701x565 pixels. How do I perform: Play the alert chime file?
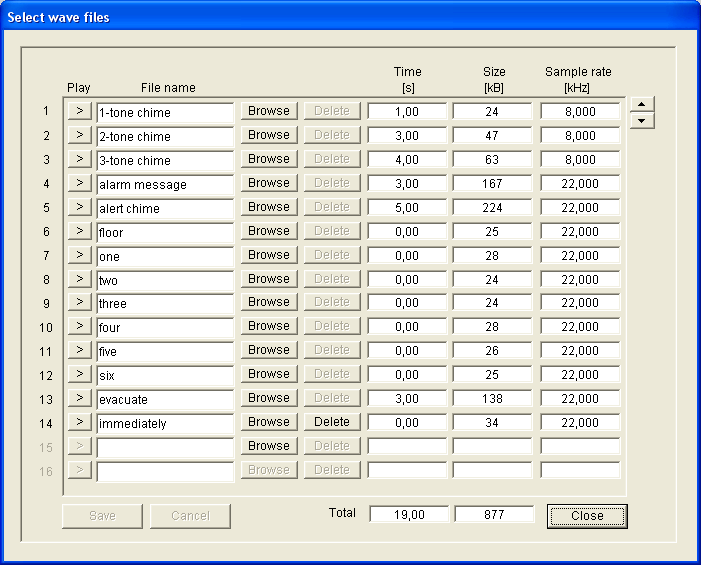tap(80, 207)
